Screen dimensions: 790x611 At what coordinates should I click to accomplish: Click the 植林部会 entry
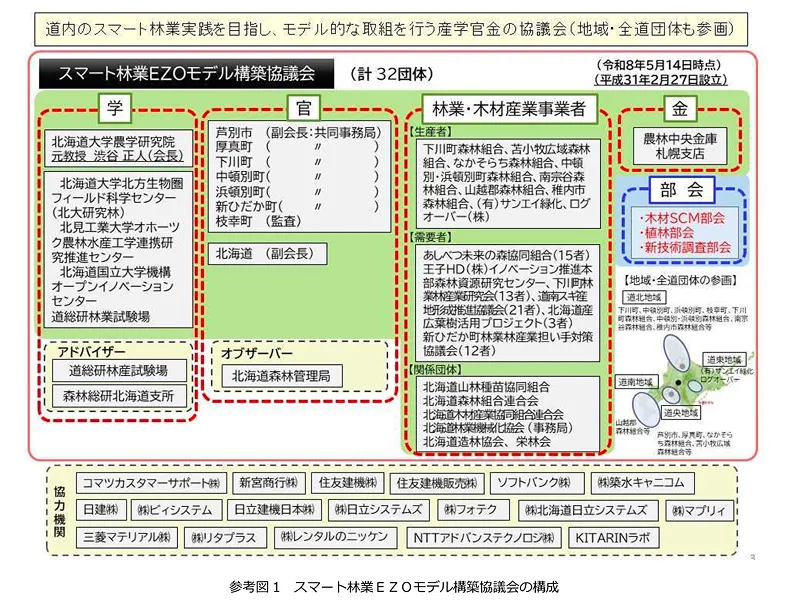coord(667,233)
